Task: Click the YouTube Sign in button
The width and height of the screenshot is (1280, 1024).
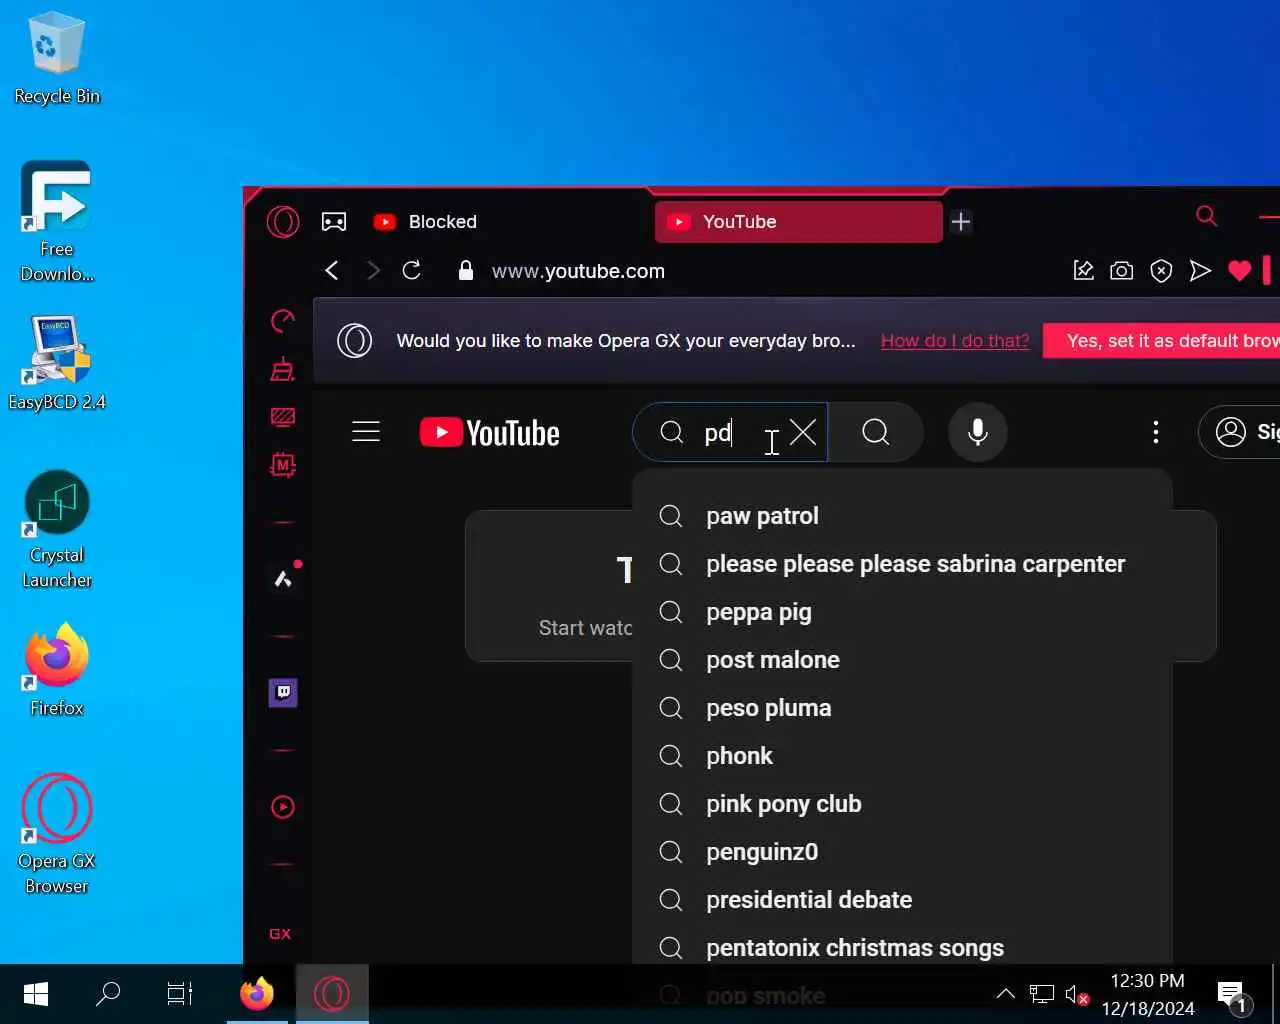Action: point(1240,432)
